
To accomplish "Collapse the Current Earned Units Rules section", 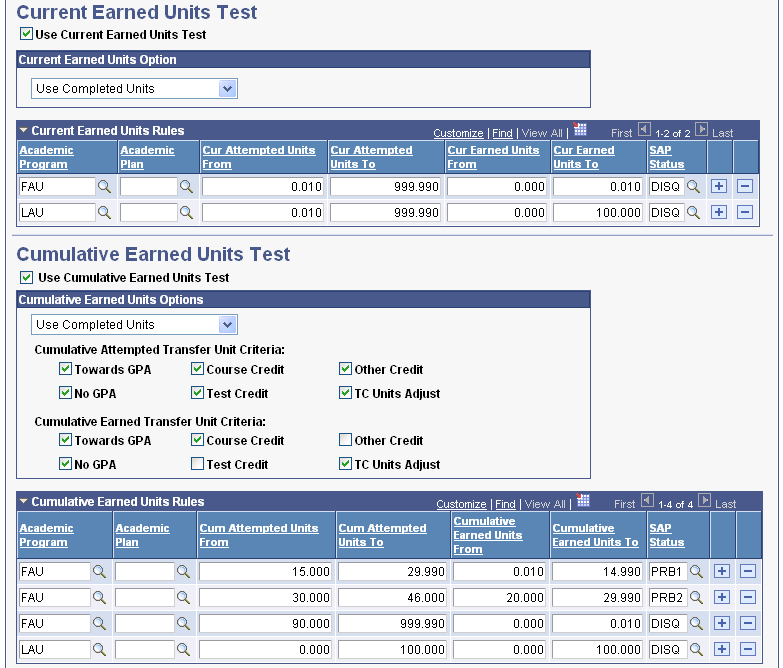I will click(x=23, y=130).
